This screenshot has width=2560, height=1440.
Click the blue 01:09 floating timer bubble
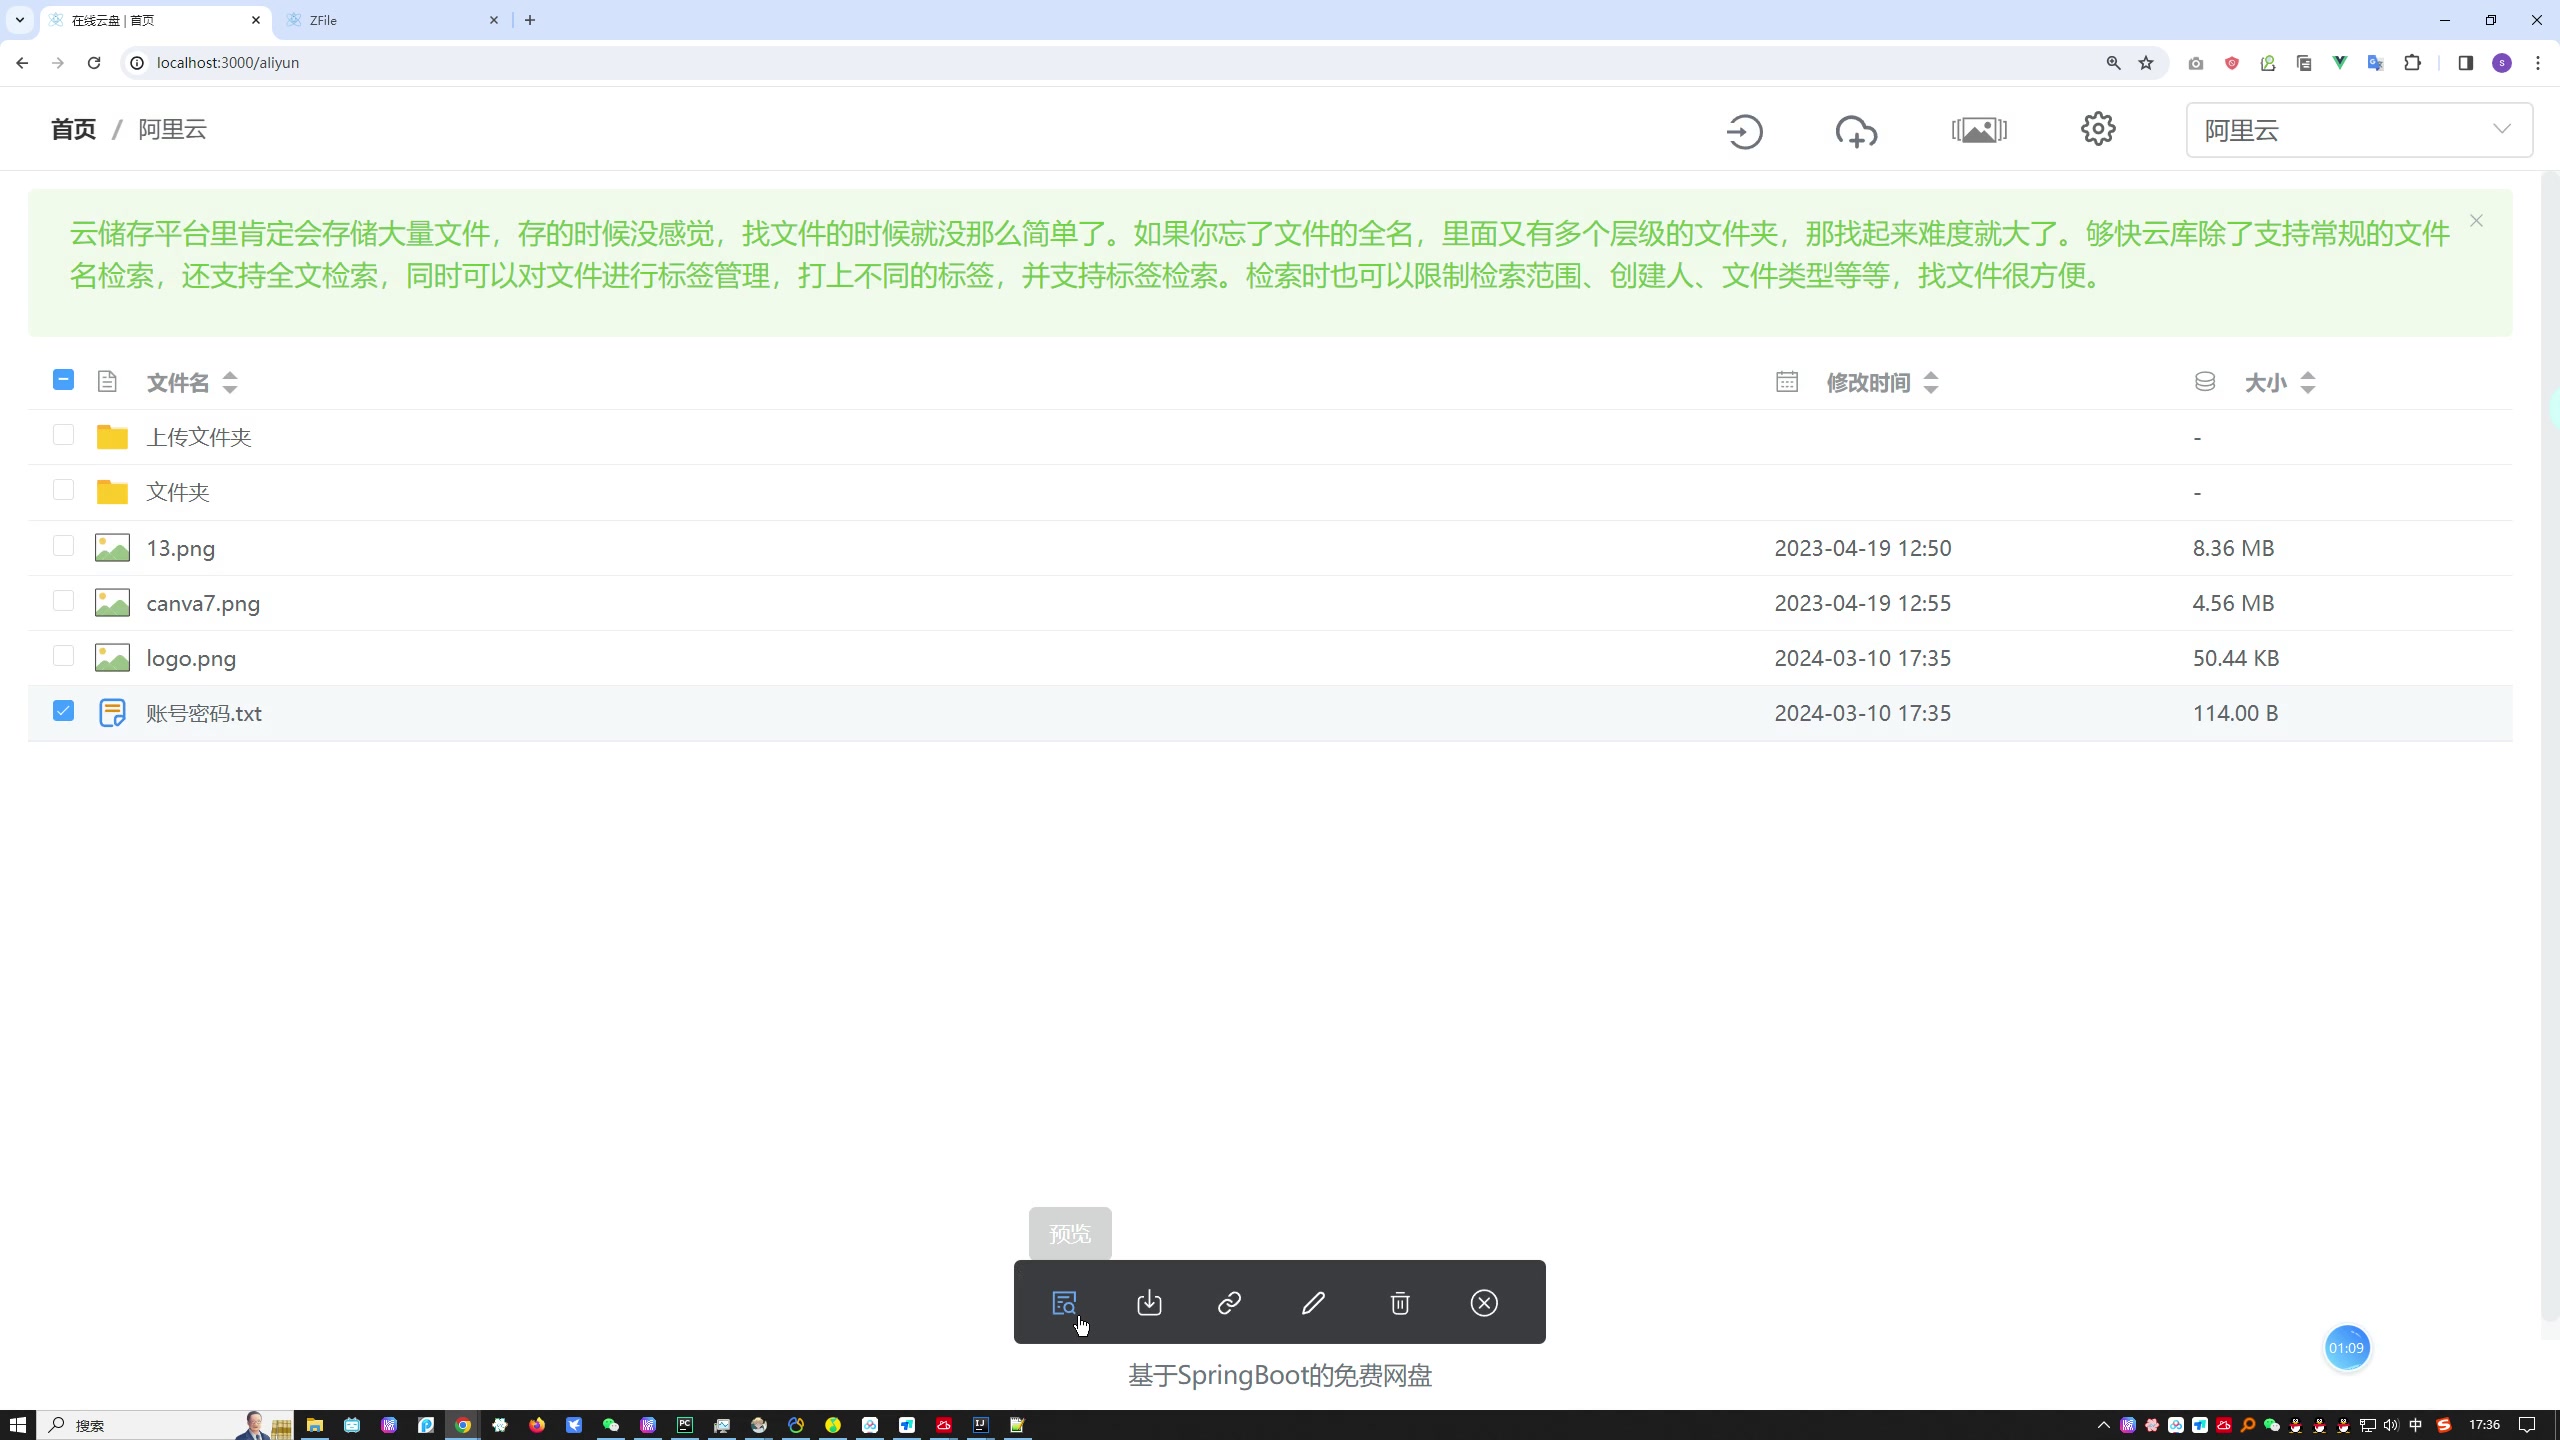2346,1348
